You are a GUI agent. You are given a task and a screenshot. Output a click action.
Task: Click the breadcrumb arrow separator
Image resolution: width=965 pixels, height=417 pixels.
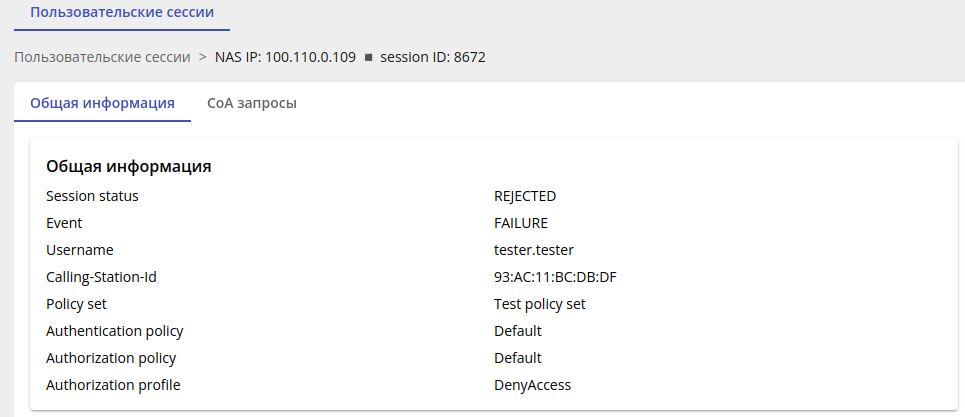(x=203, y=57)
